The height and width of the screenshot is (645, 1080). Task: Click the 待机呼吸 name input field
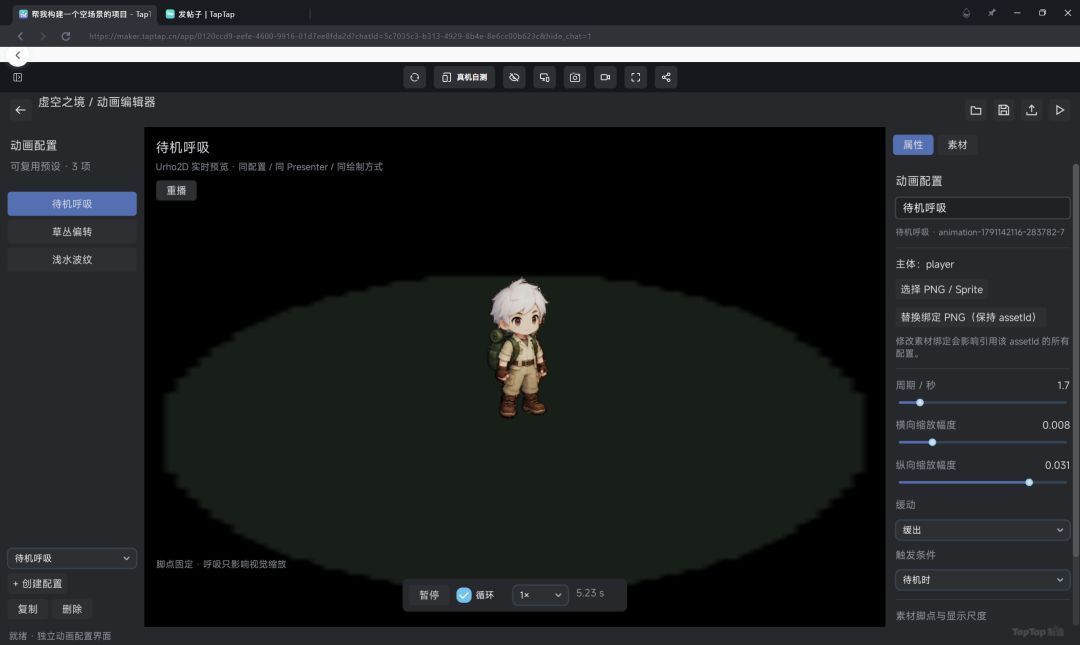tap(982, 208)
